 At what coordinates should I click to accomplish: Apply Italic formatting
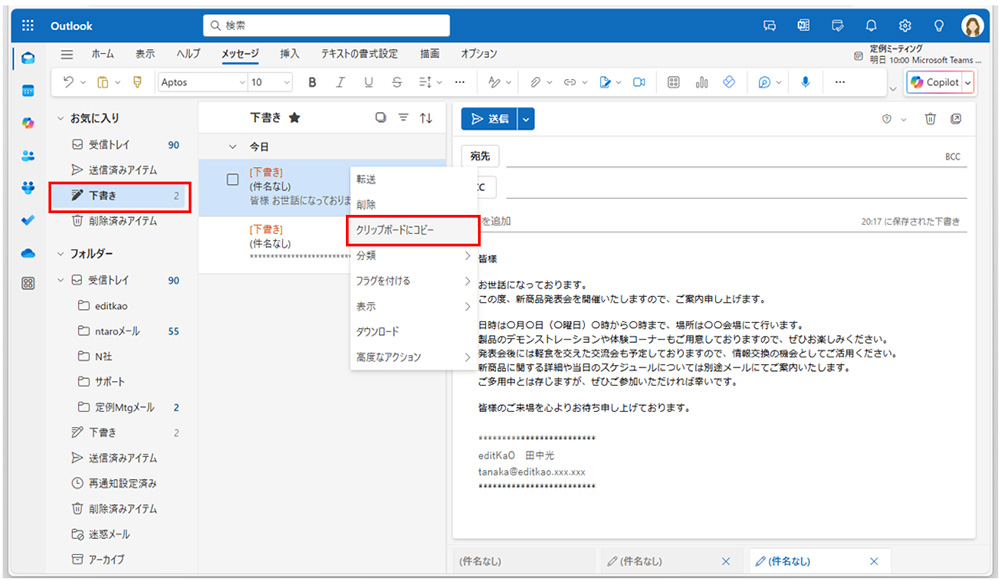coord(340,82)
